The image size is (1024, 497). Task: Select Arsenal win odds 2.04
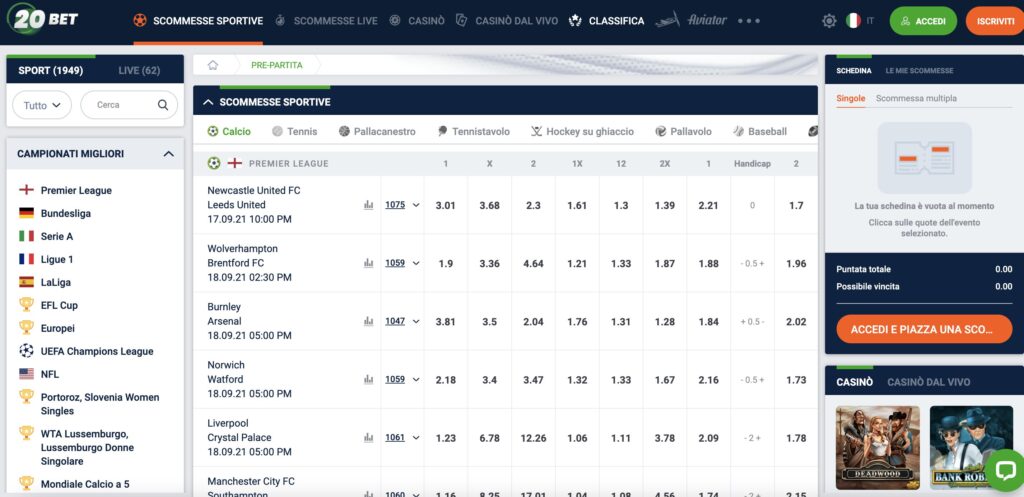(x=533, y=321)
